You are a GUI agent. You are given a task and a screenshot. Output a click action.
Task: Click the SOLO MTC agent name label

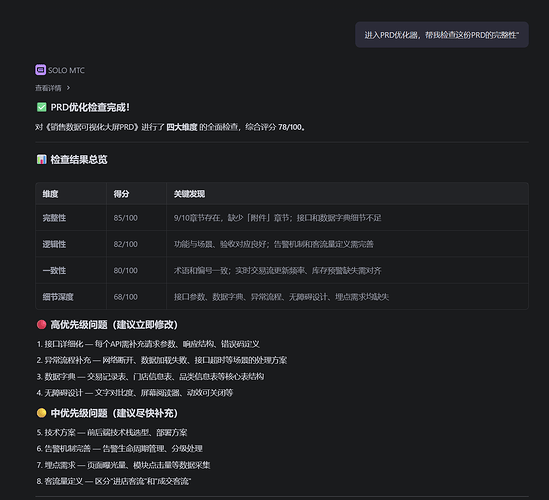point(66,70)
